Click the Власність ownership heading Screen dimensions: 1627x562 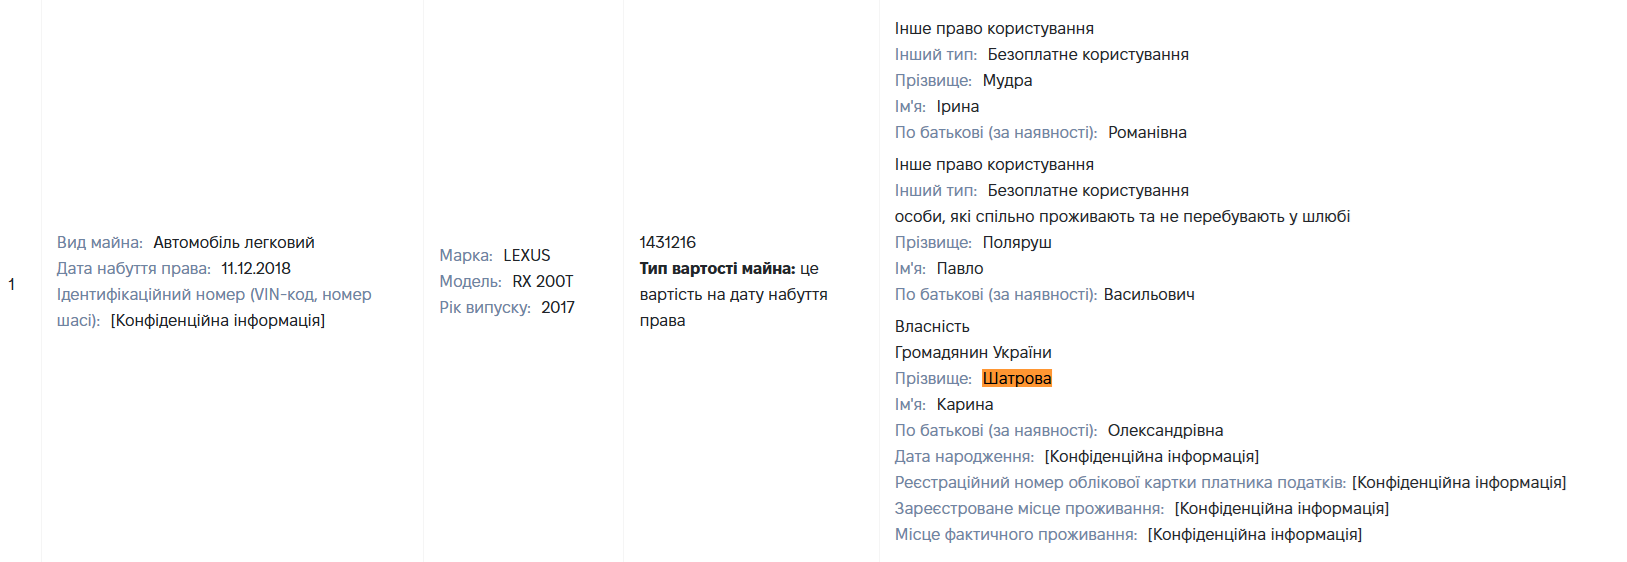pyautogui.click(x=932, y=326)
